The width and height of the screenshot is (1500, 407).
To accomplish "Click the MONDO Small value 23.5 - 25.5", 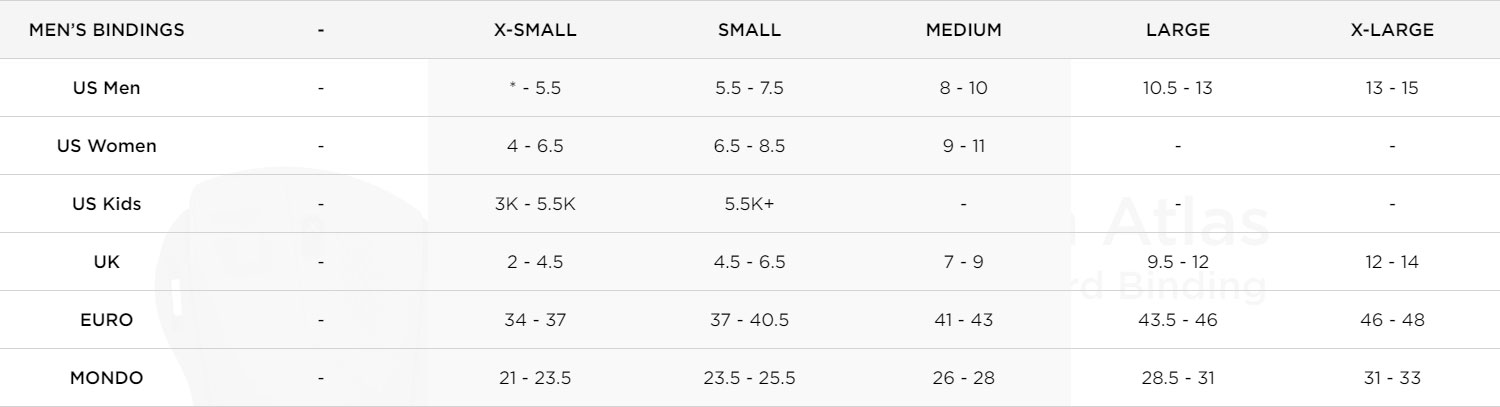I will [749, 378].
